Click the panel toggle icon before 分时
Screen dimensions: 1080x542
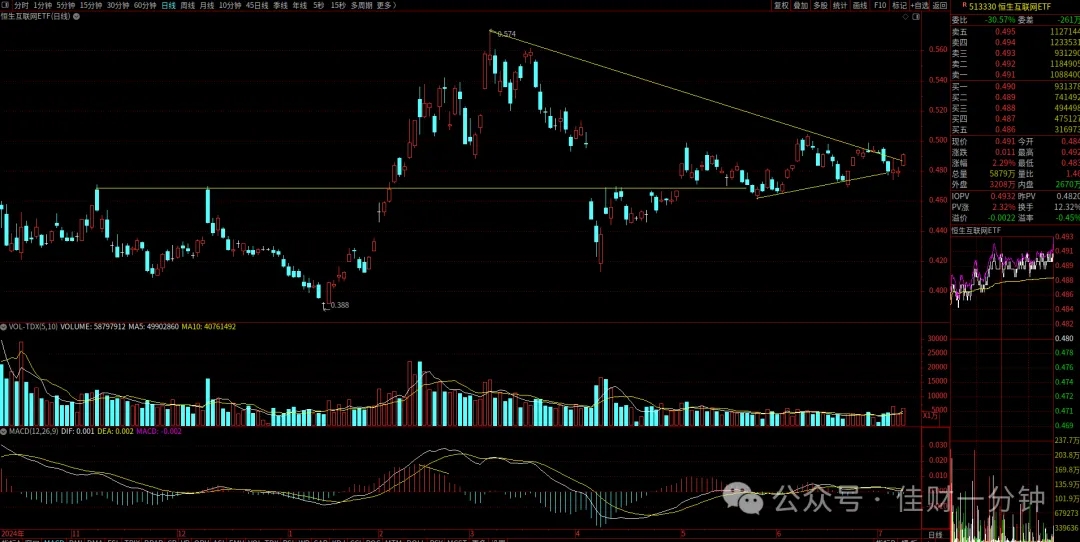(x=6, y=5)
